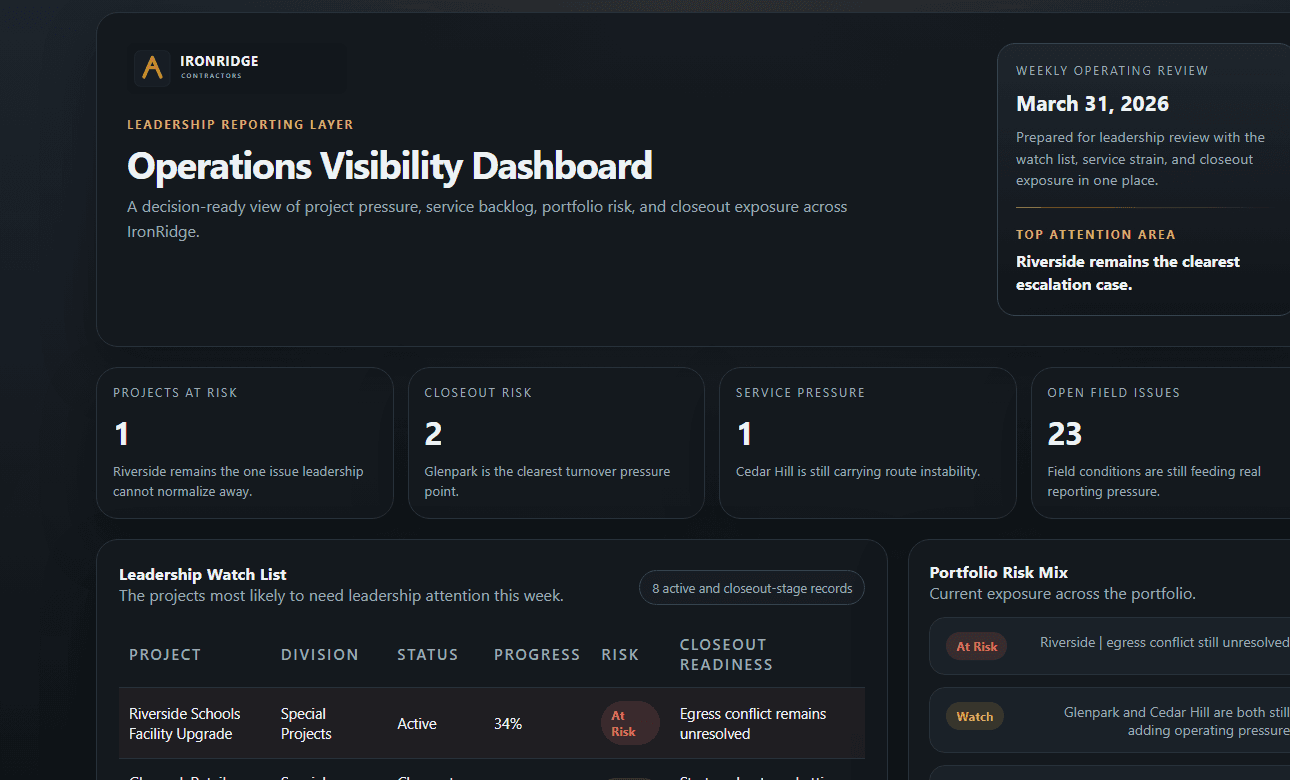The height and width of the screenshot is (780, 1290).
Task: Click the Watch badge under Portfolio Risk Mix
Action: click(x=974, y=716)
